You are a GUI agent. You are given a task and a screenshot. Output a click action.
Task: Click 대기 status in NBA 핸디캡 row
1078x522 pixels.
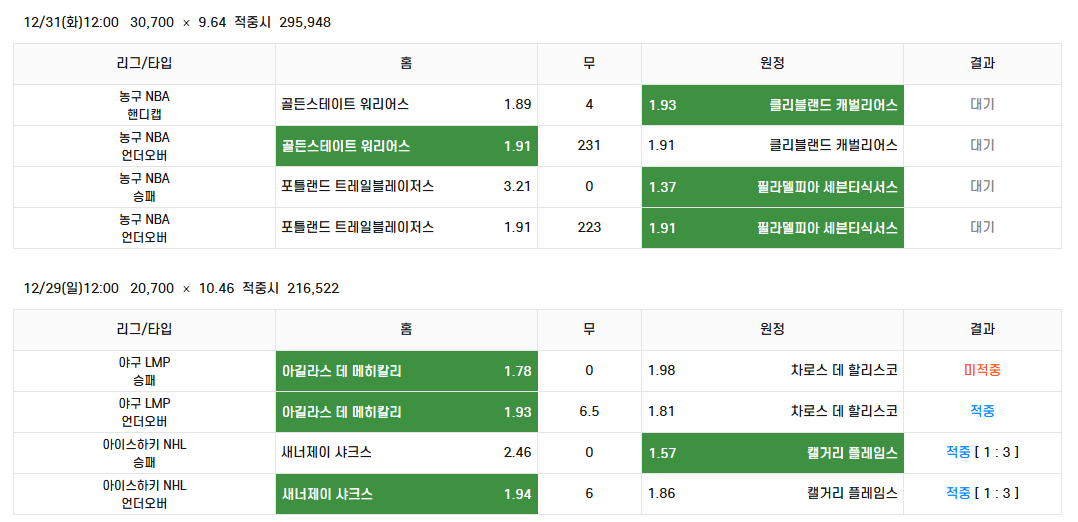click(982, 105)
